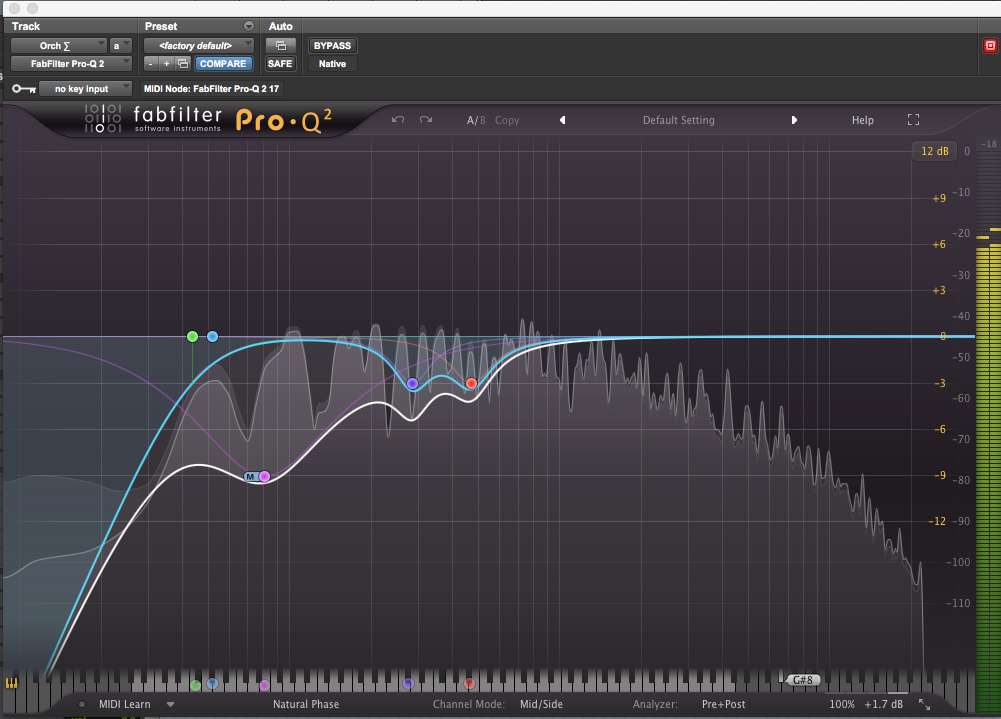Select previous preset with minus button
The height and width of the screenshot is (719, 1001).
[151, 64]
